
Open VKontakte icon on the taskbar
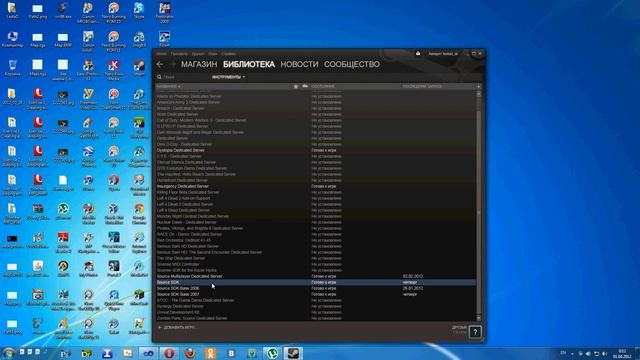[231, 353]
